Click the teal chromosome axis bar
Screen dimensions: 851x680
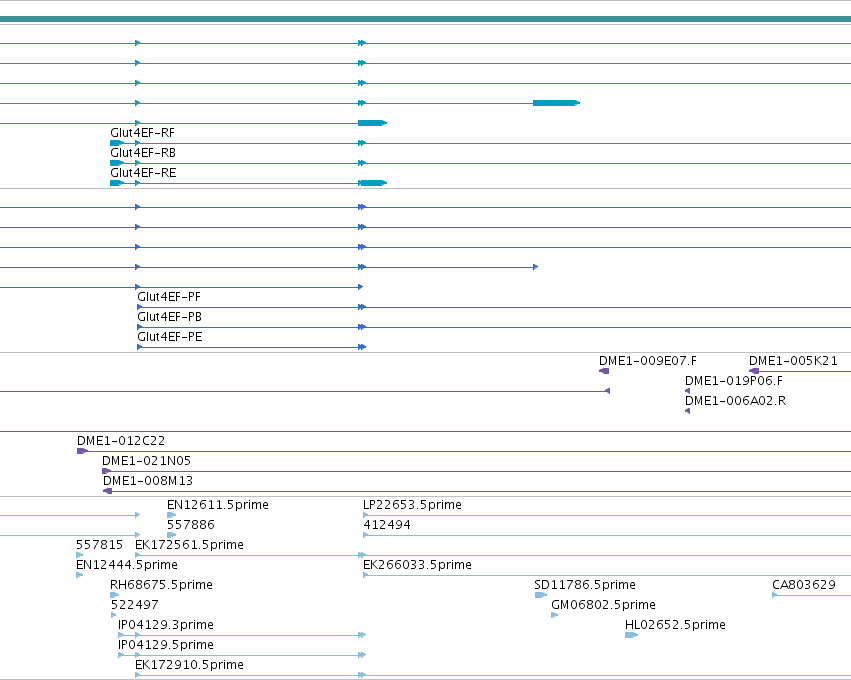click(426, 20)
